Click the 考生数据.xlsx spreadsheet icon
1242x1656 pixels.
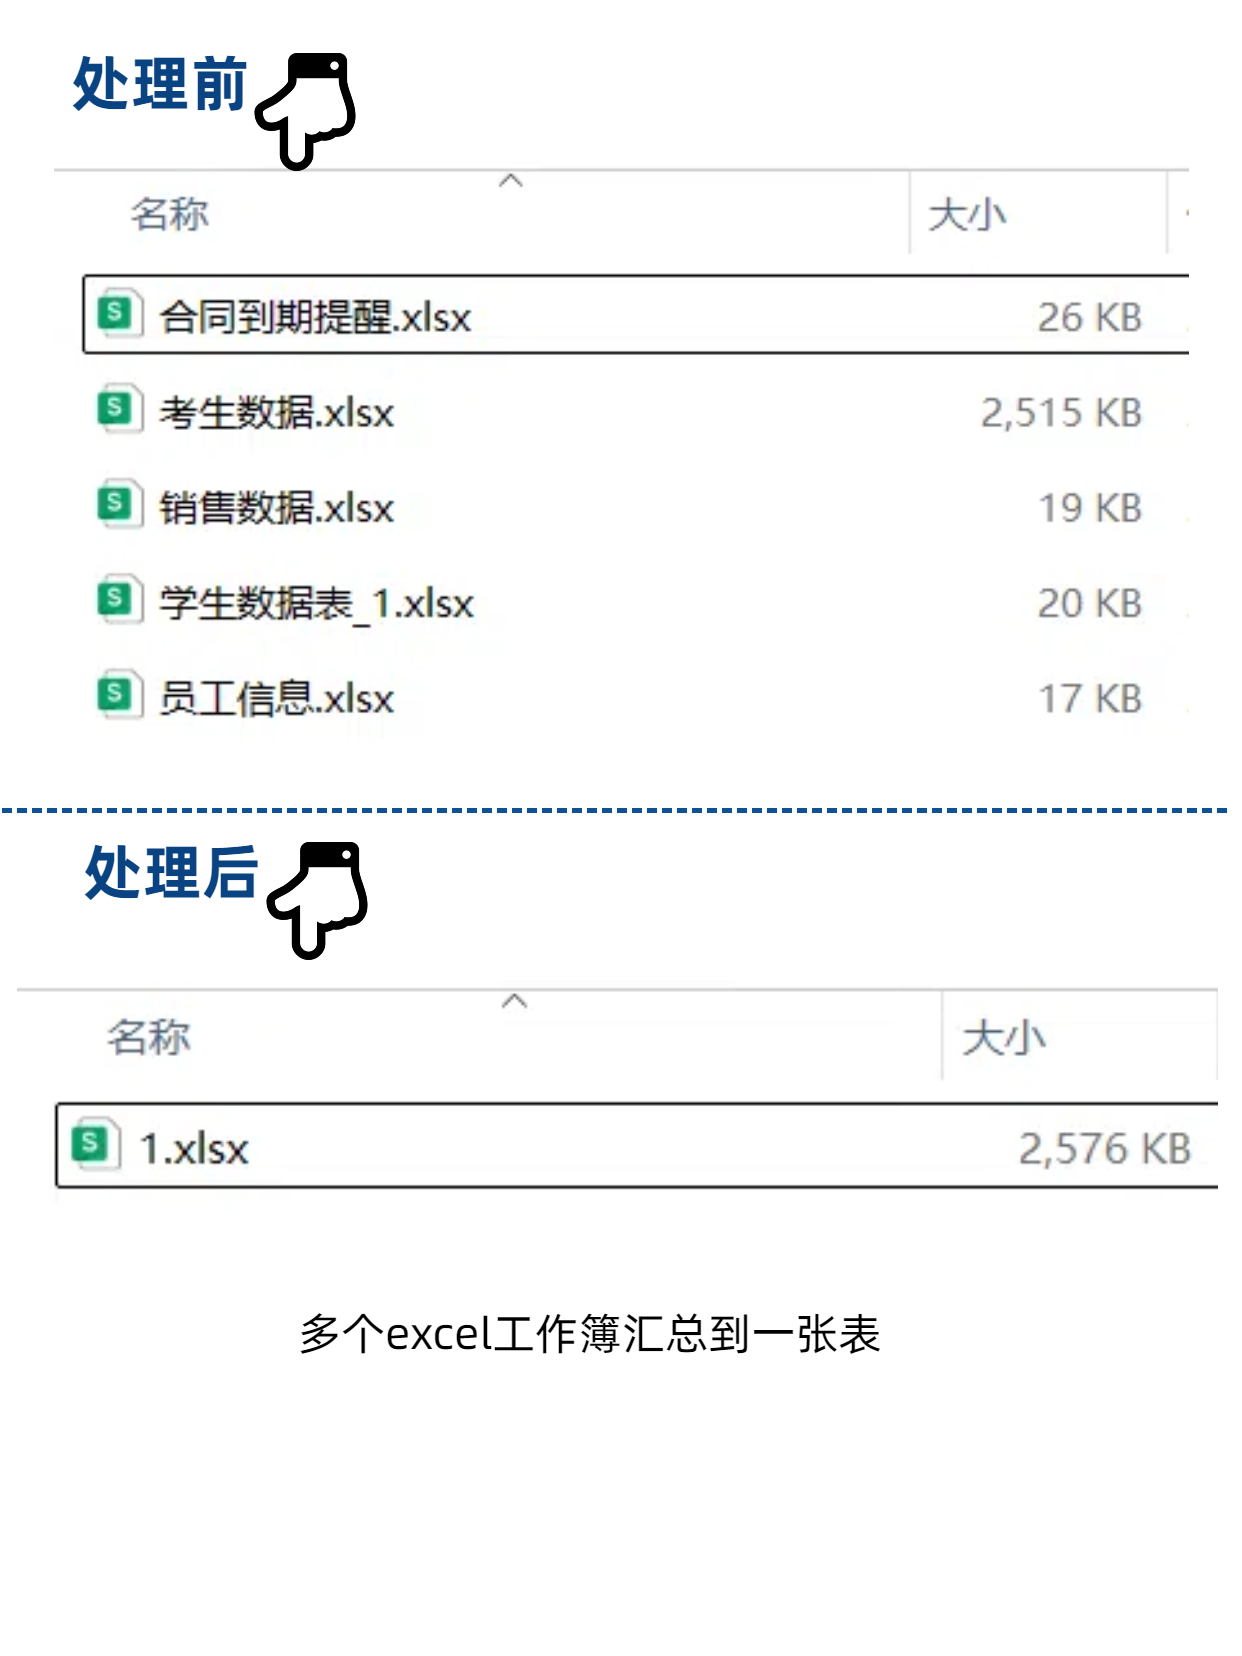(118, 409)
